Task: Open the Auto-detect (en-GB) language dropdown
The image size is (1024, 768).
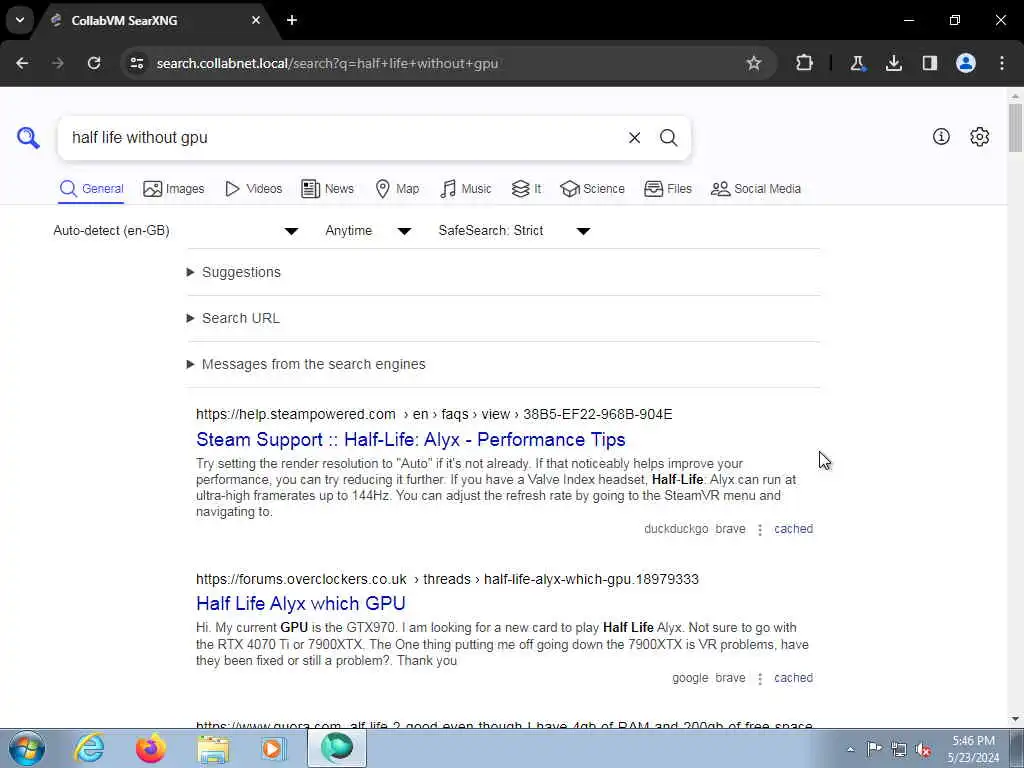Action: coord(176,231)
